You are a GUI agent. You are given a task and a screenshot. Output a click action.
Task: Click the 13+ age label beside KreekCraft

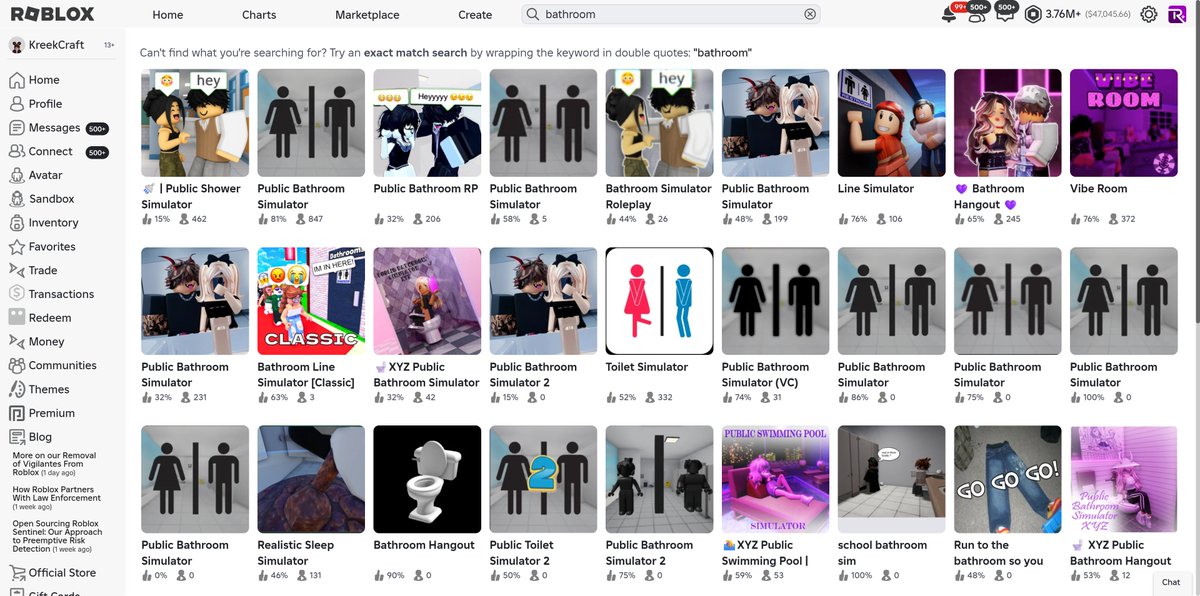109,45
